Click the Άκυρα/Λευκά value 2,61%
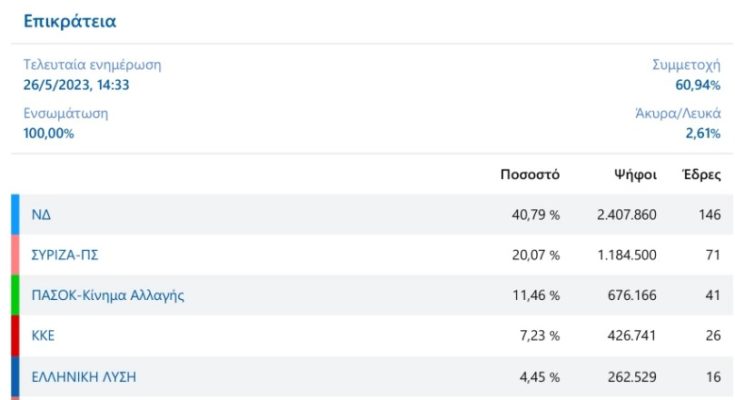The width and height of the screenshot is (735, 400). (x=702, y=133)
